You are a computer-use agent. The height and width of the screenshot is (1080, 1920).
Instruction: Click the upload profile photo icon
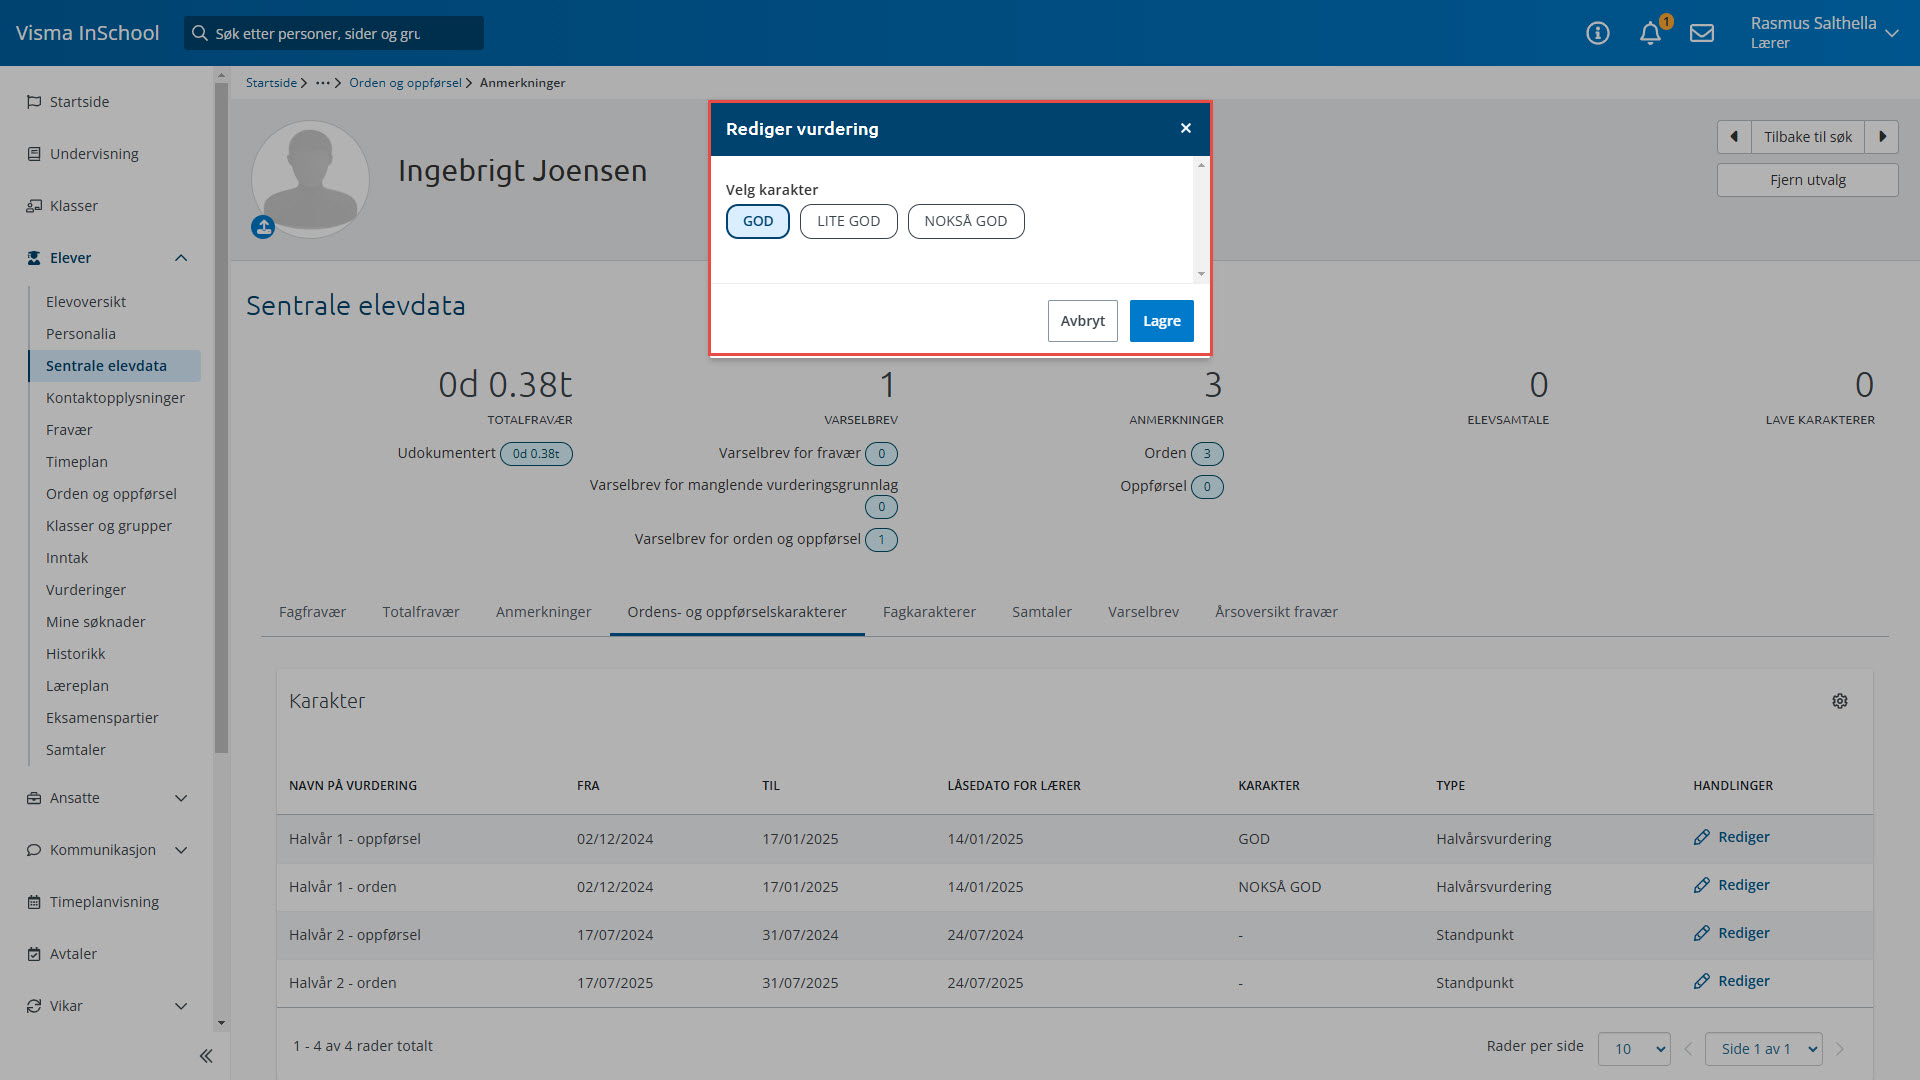pyautogui.click(x=263, y=228)
